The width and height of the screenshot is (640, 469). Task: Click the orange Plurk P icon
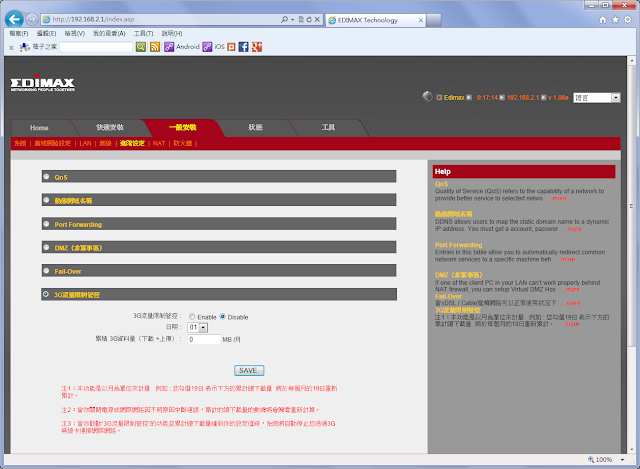tap(231, 47)
